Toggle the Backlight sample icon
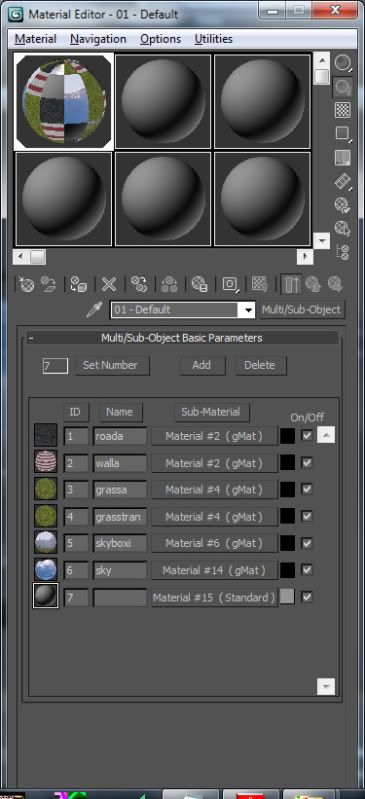This screenshot has width=365, height=799. pos(343,87)
